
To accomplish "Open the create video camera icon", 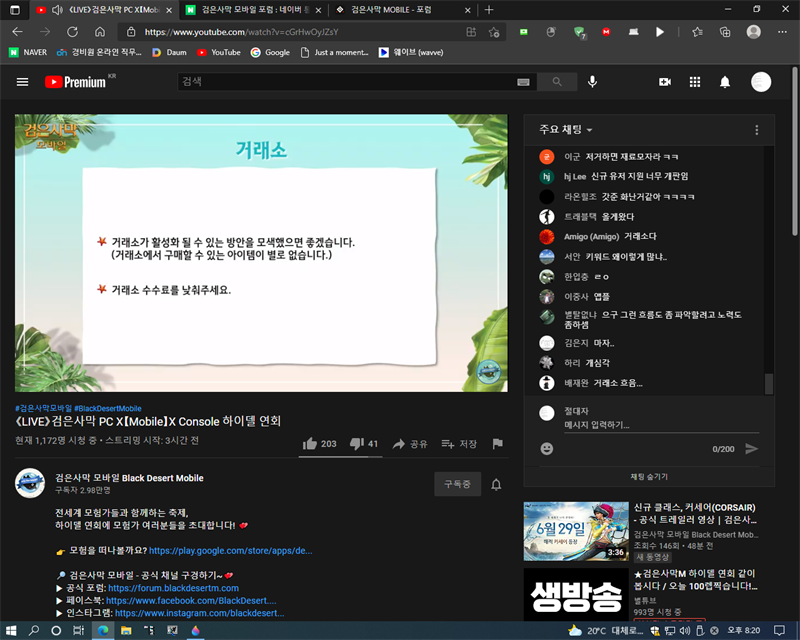I will click(665, 82).
